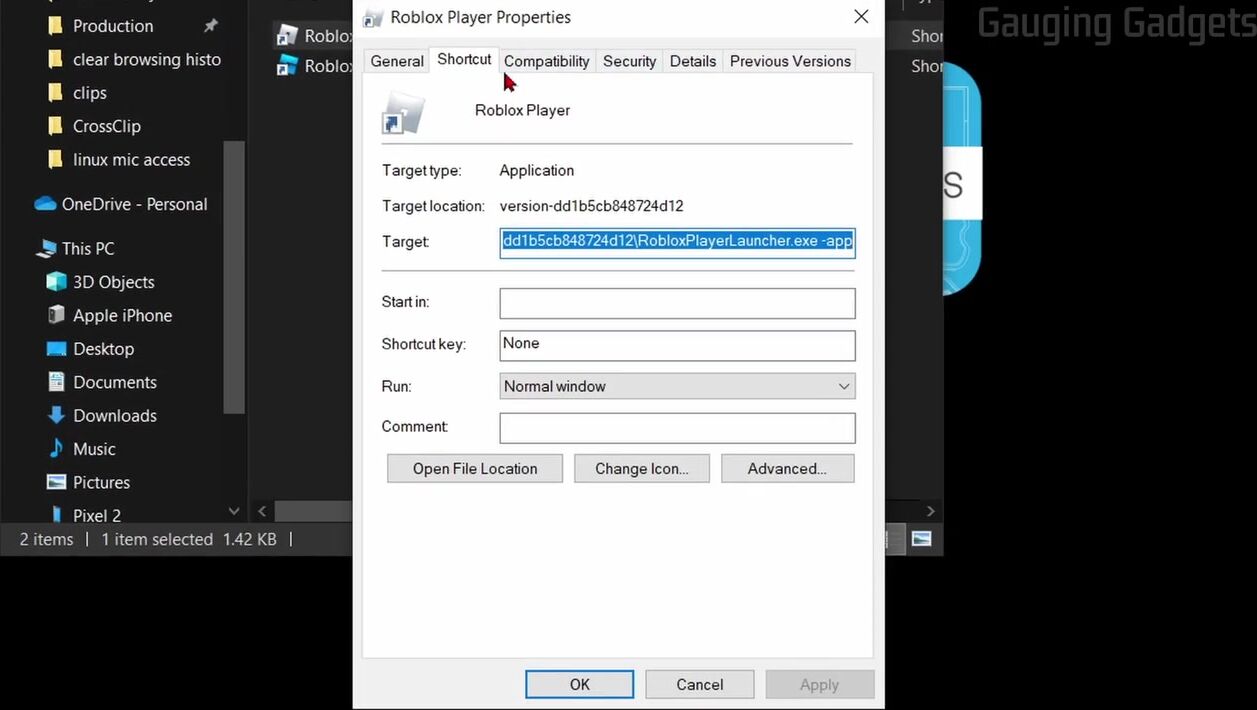Click the CrossClip folder icon
Viewport: 1257px width, 710px height.
(x=55, y=126)
